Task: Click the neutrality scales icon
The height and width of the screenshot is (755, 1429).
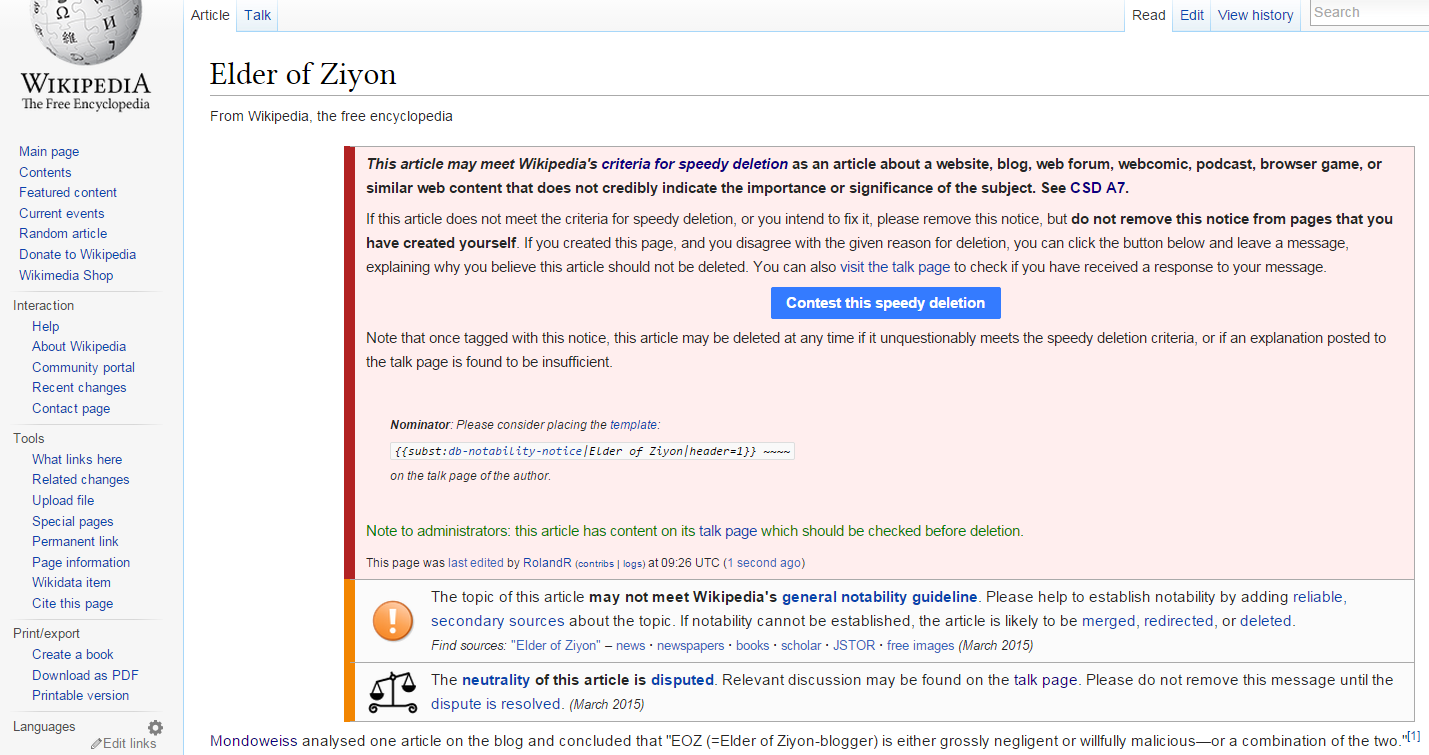Action: pos(392,691)
